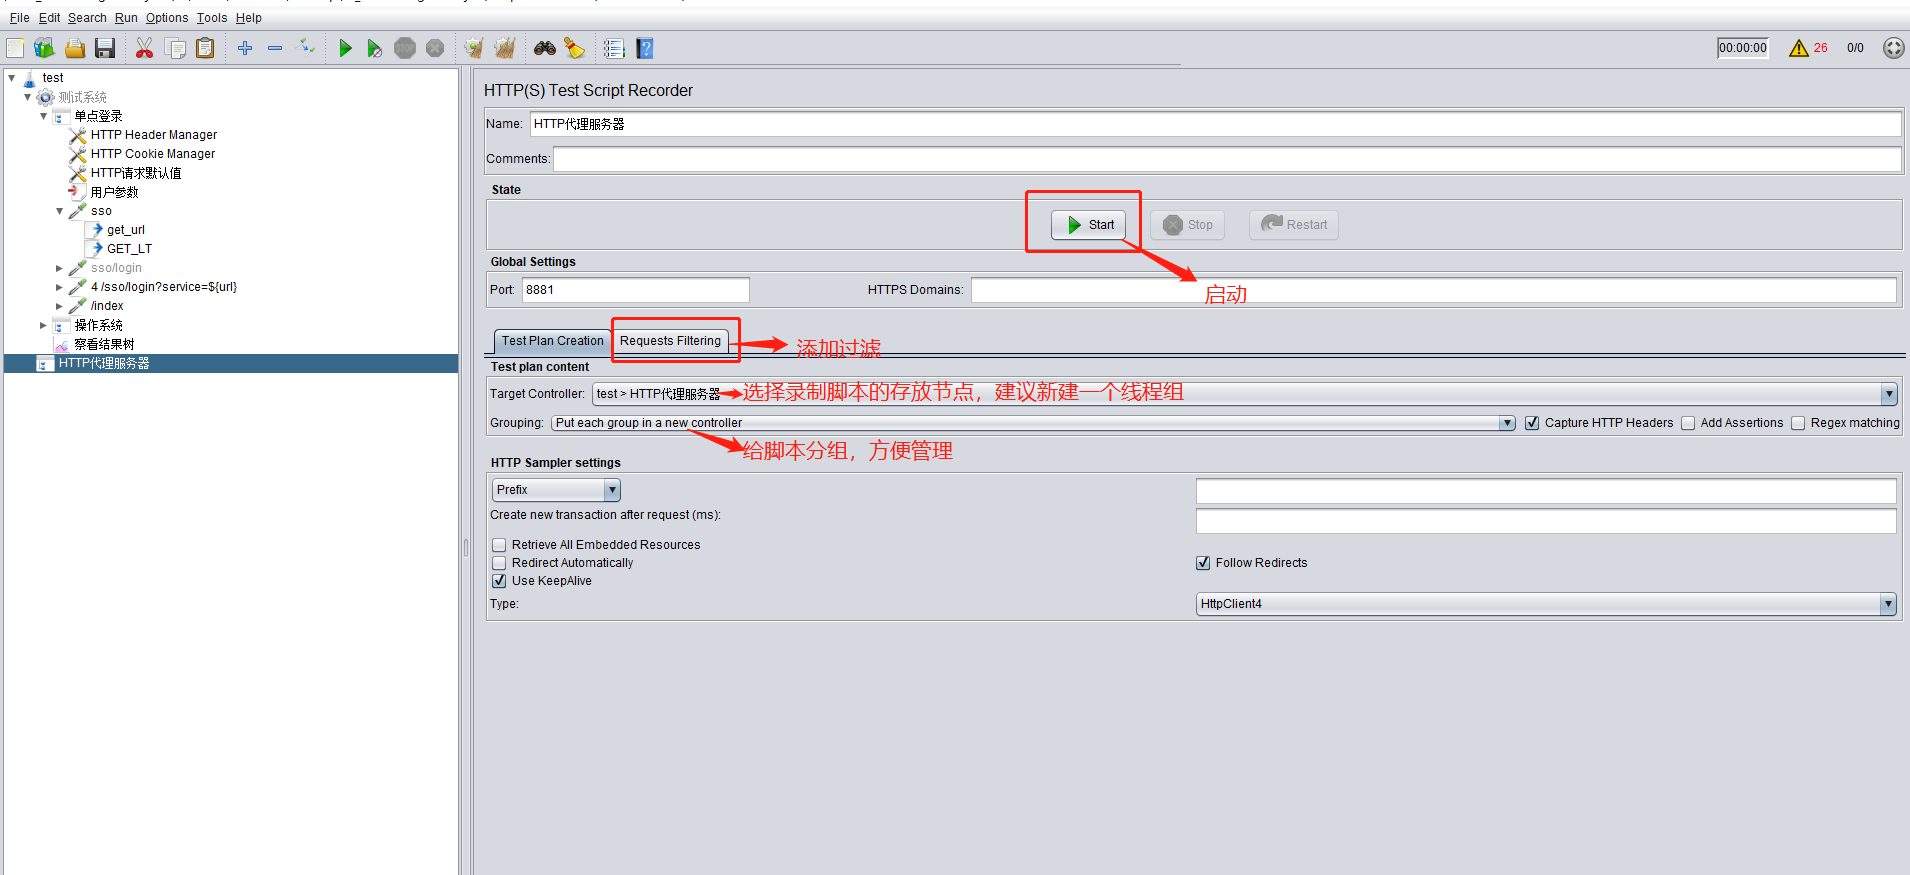Viewport: 1910px width, 875px height.
Task: Click the toolbar Stop sign icon
Action: (405, 48)
